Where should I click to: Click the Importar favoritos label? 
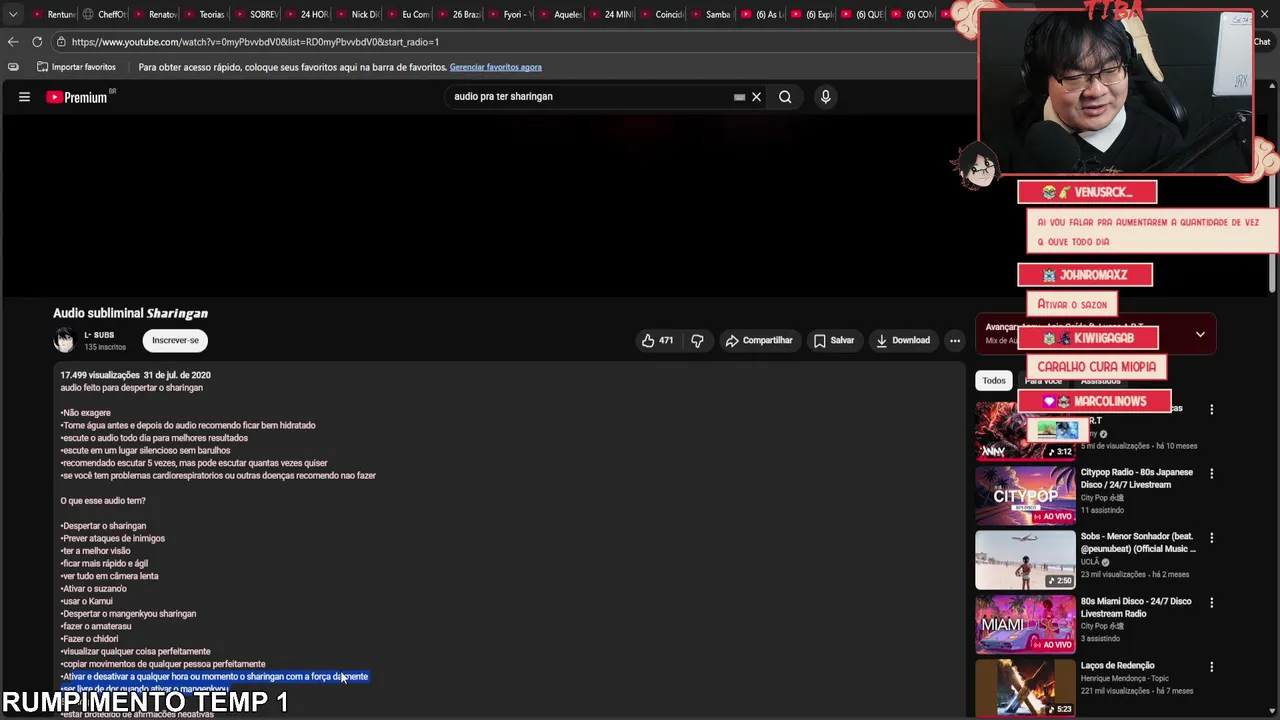click(83, 67)
